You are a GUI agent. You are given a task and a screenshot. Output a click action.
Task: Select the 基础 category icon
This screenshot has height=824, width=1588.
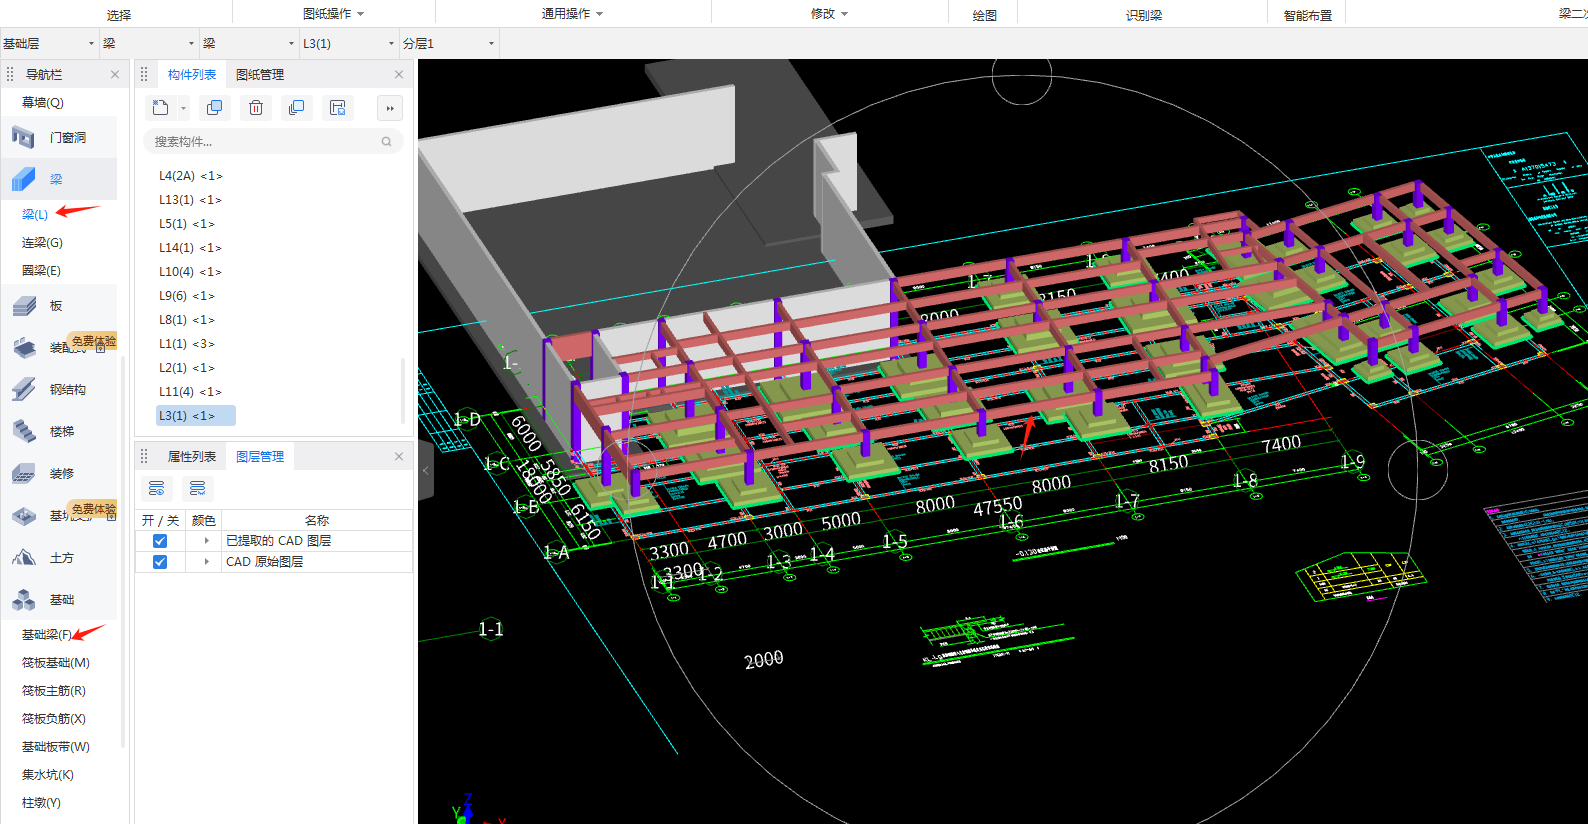pyautogui.click(x=24, y=599)
